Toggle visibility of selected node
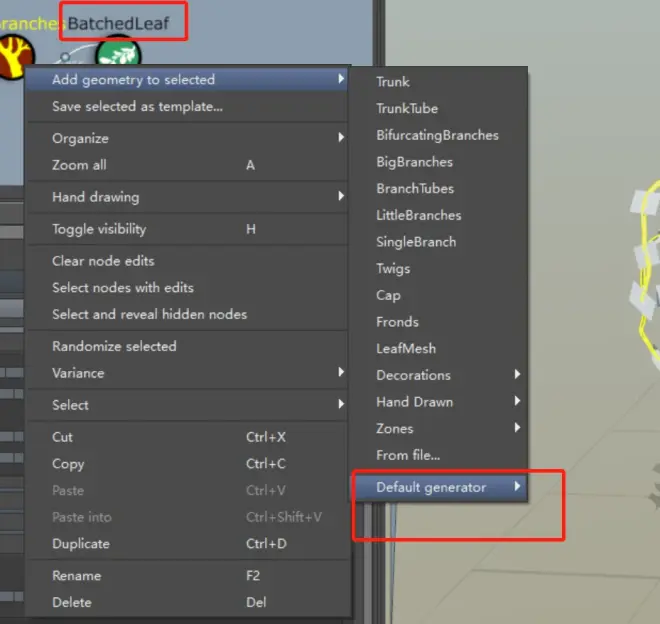 [x=99, y=229]
